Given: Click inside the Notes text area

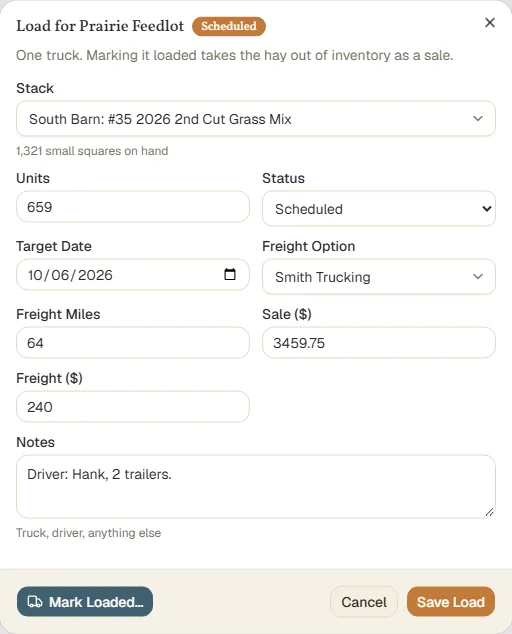Looking at the screenshot, I should click(256, 486).
